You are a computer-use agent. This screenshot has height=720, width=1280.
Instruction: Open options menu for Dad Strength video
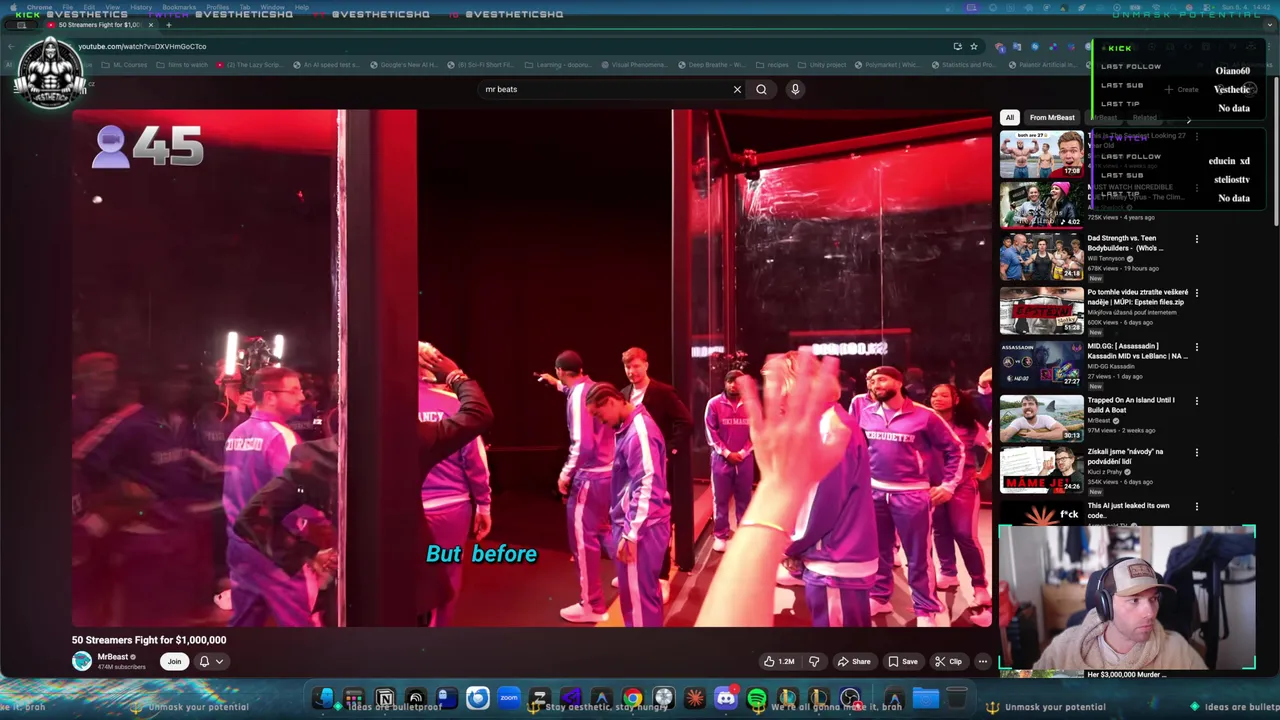pyautogui.click(x=1196, y=239)
